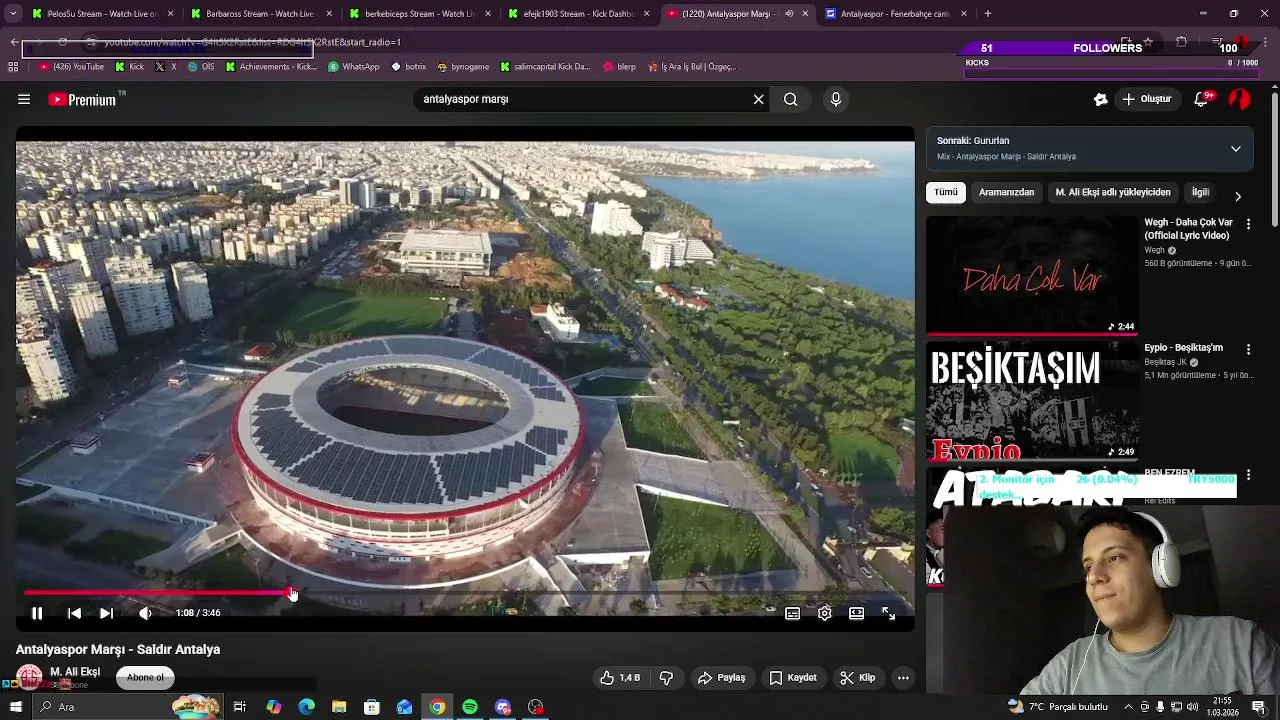Open a new browser tab
1280x720 pixels.
(x=988, y=14)
